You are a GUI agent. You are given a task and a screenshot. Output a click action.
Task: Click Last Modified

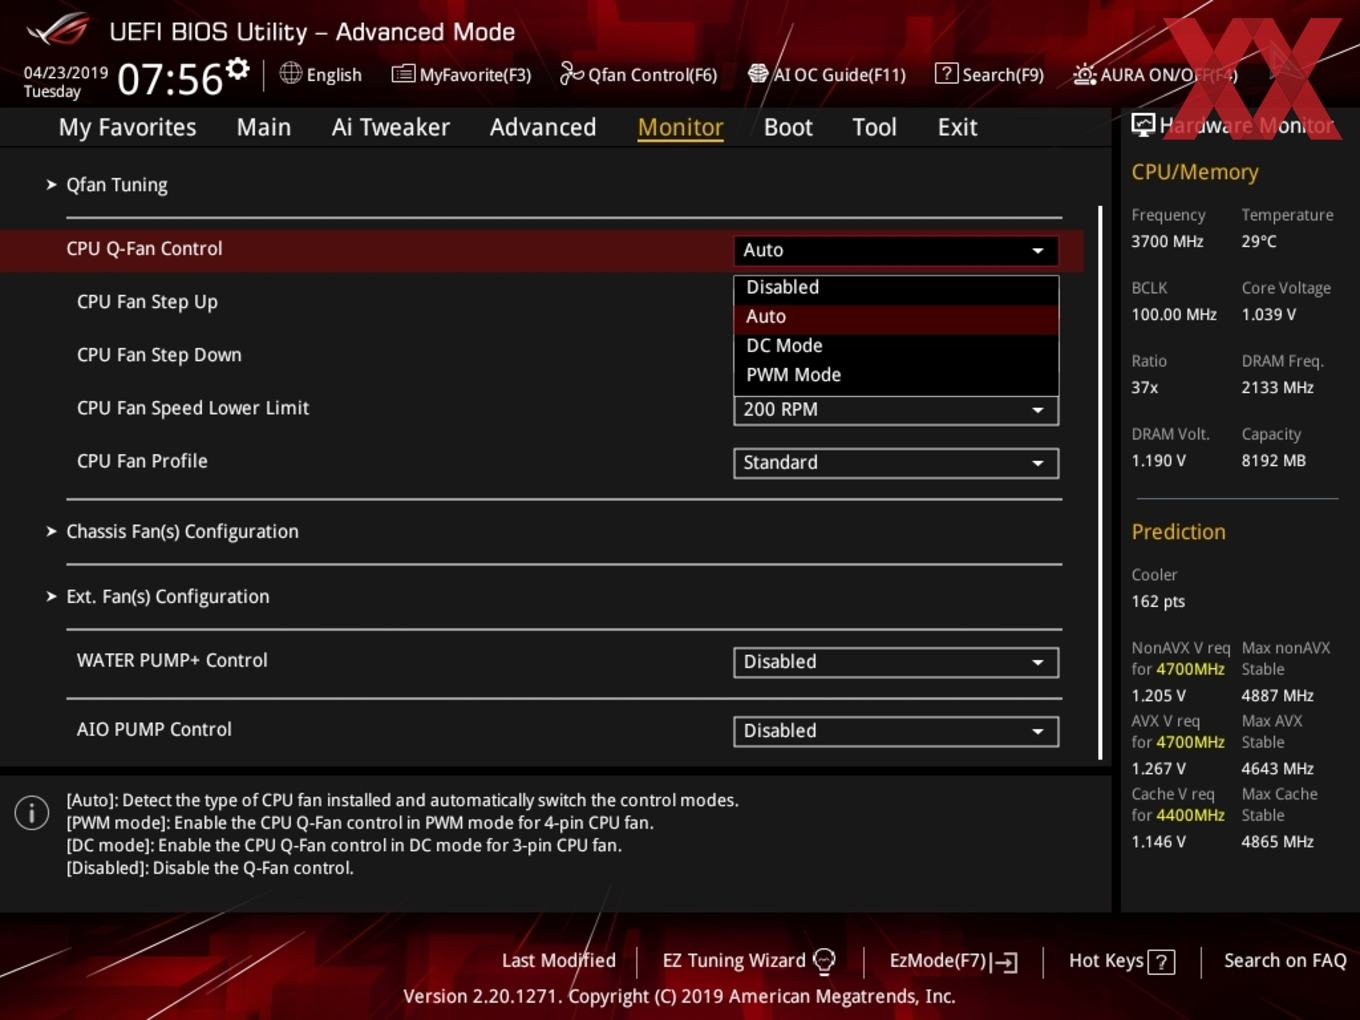(x=558, y=961)
